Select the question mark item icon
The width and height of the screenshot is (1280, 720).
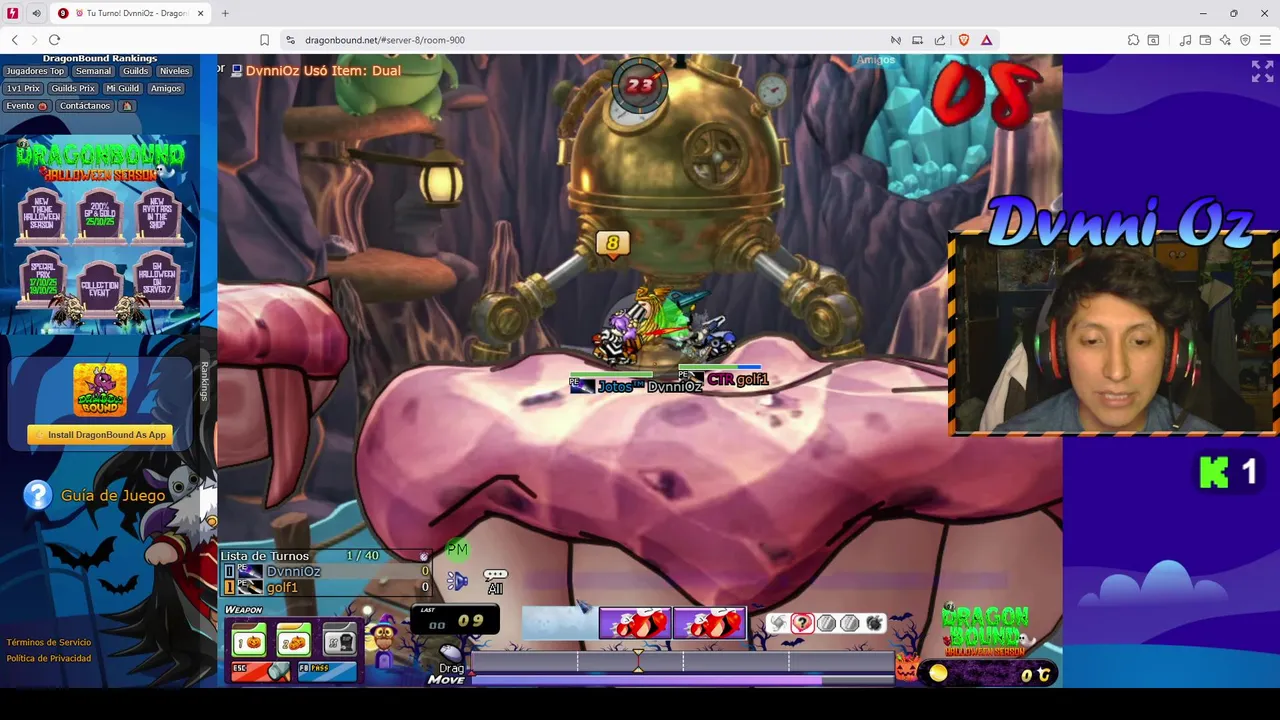802,623
